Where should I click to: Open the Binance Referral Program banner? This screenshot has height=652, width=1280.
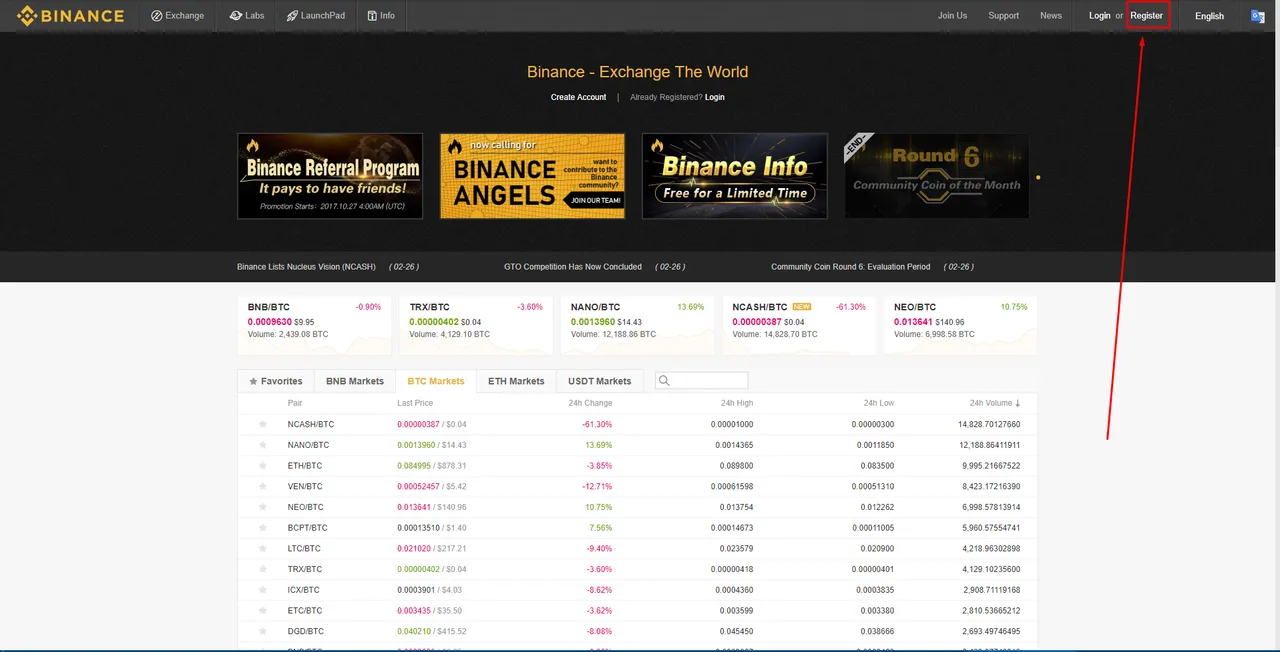point(330,176)
